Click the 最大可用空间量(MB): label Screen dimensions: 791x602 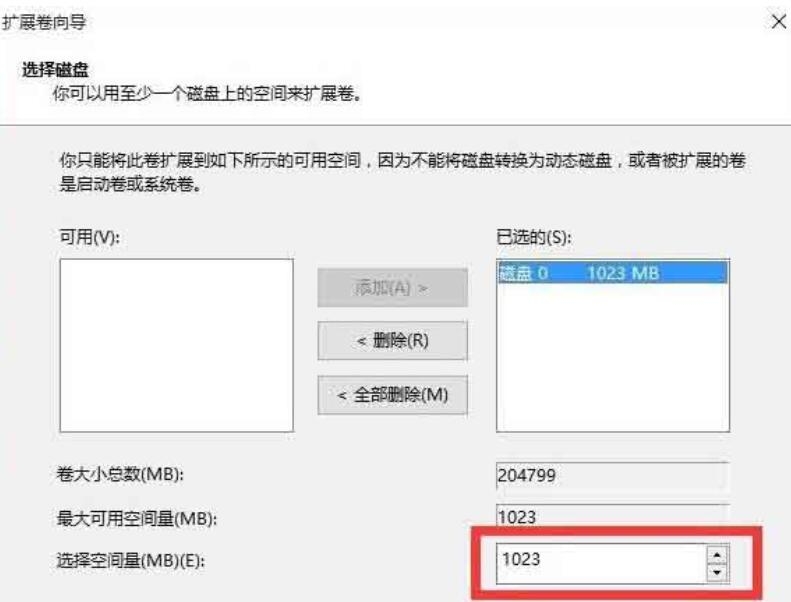(137, 518)
